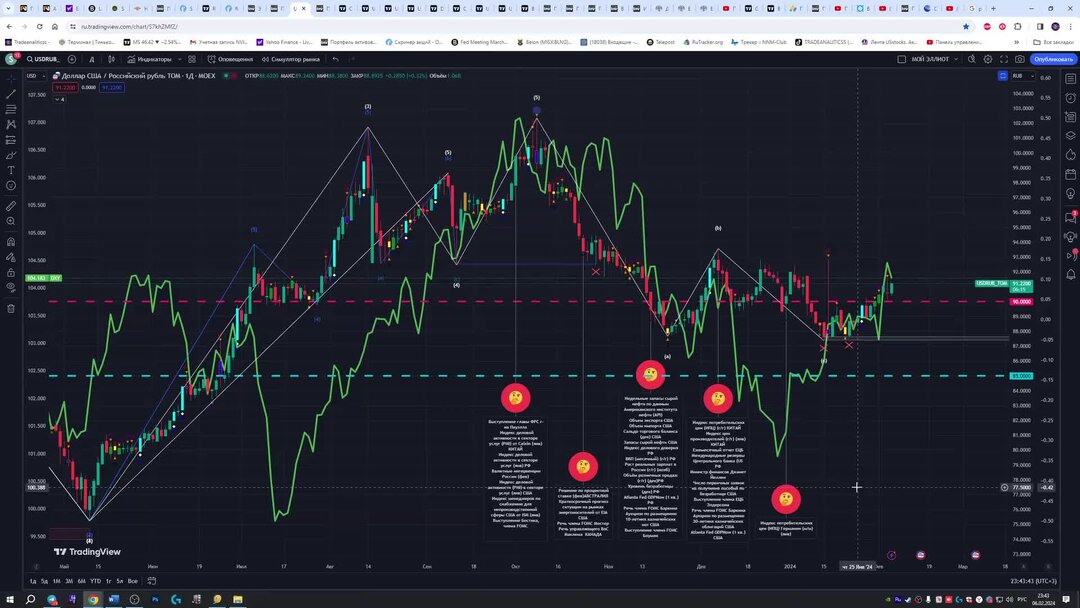The image size is (1080, 608).
Task: Open the USD currency dropdown near chart title
Action: [35, 76]
